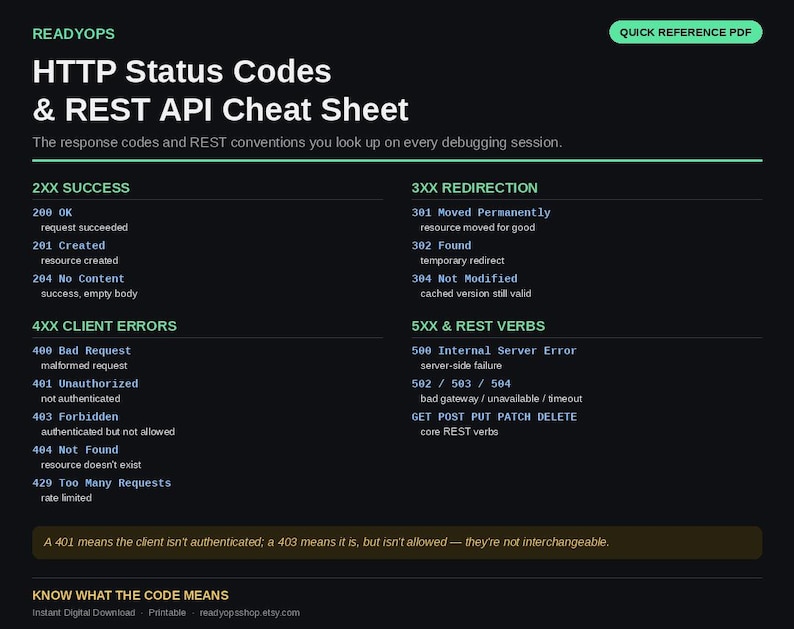Click the 'request succeeded' description
This screenshot has width=794, height=629.
pos(84,227)
